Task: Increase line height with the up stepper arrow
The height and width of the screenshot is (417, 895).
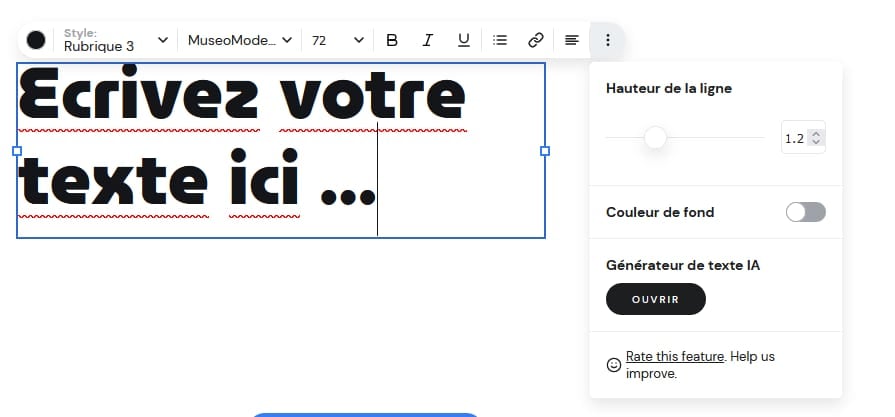Action: point(816,133)
